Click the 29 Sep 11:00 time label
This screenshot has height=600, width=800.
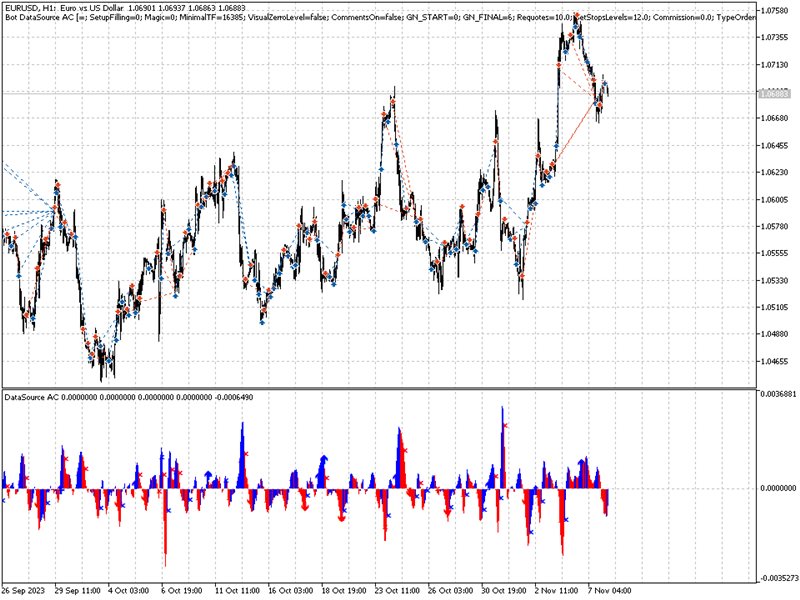[78, 590]
